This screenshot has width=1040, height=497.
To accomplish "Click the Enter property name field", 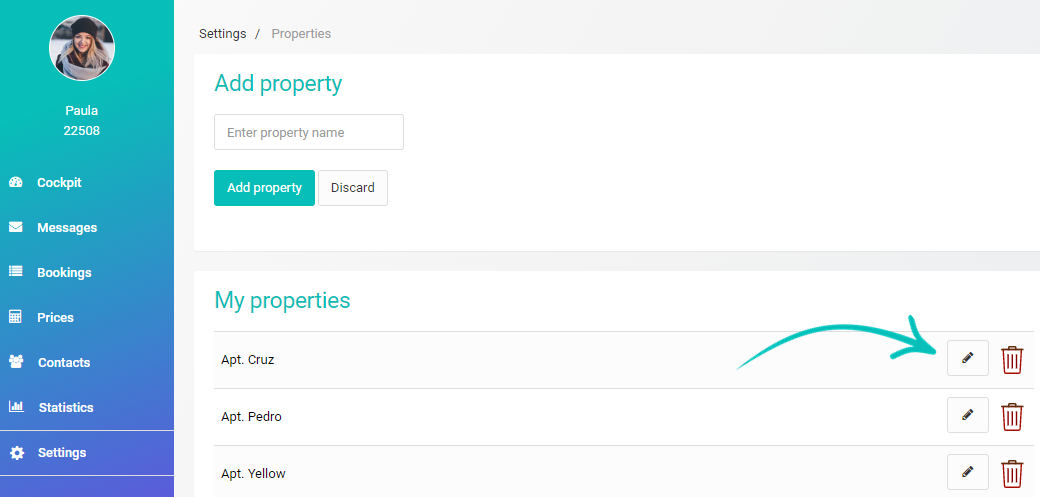I will pyautogui.click(x=308, y=132).
